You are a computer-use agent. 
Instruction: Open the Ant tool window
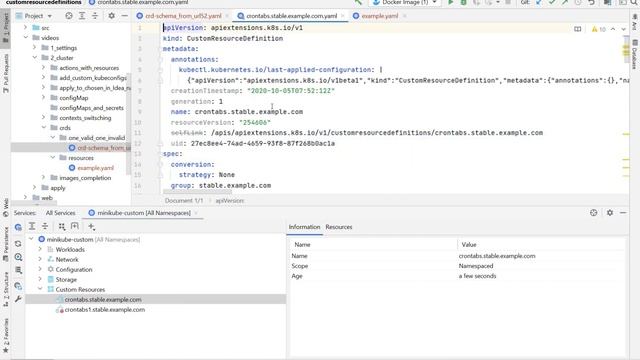[635, 22]
